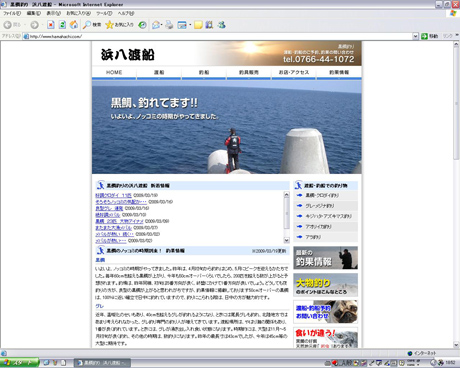Click the hero ocean fishing photo

(227, 127)
